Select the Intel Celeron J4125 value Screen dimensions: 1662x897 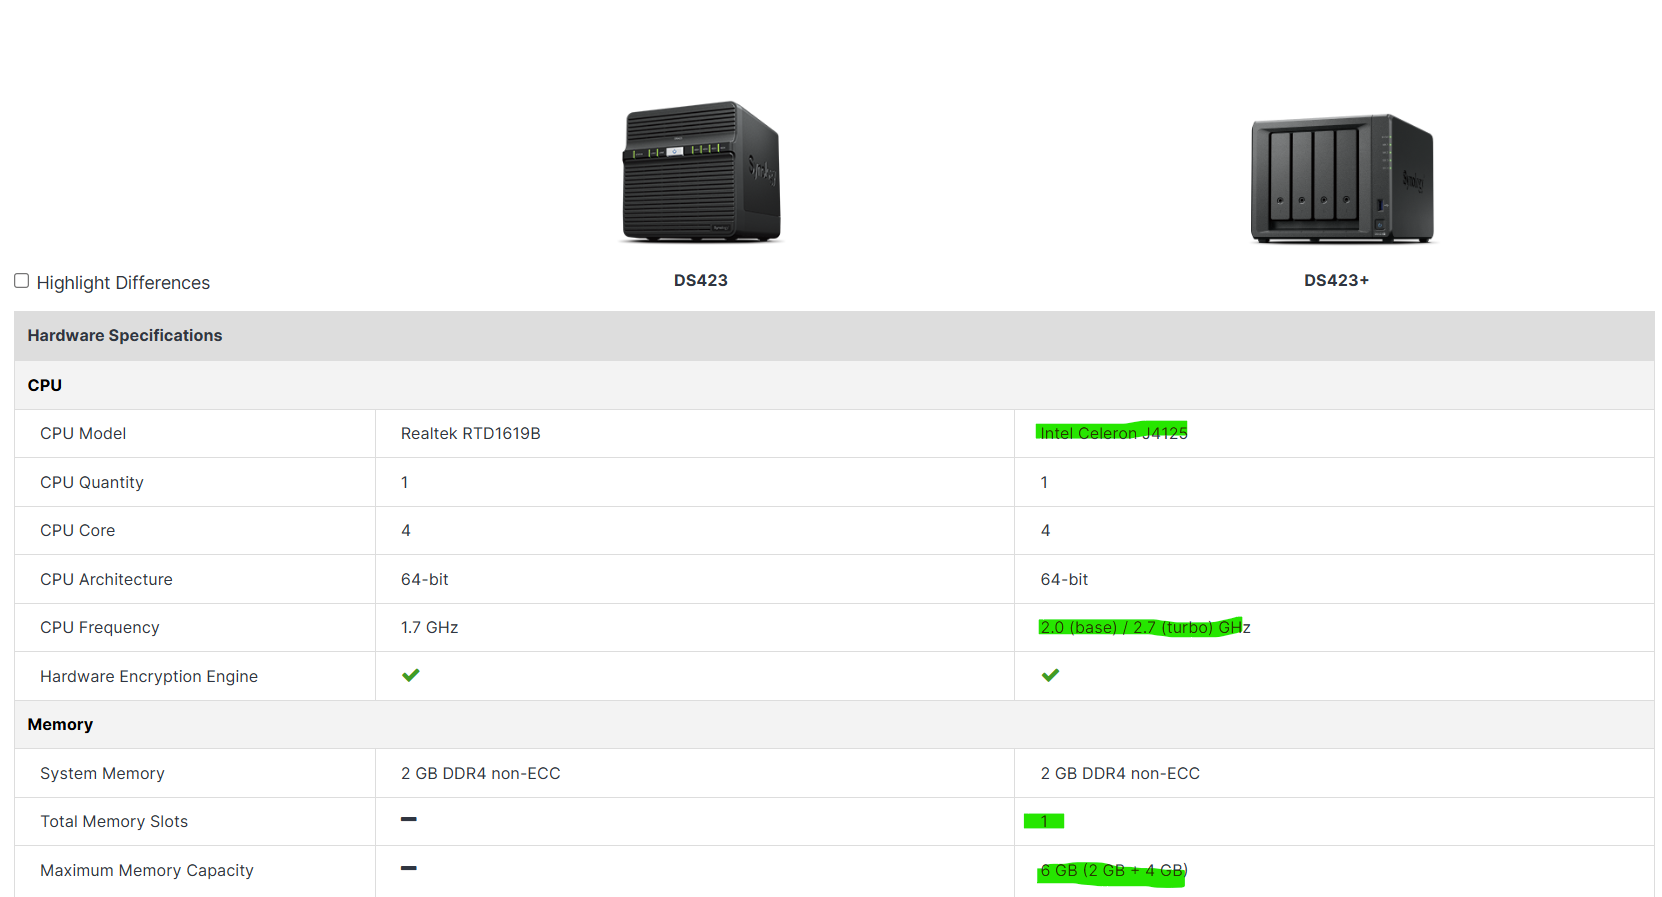click(x=1114, y=434)
